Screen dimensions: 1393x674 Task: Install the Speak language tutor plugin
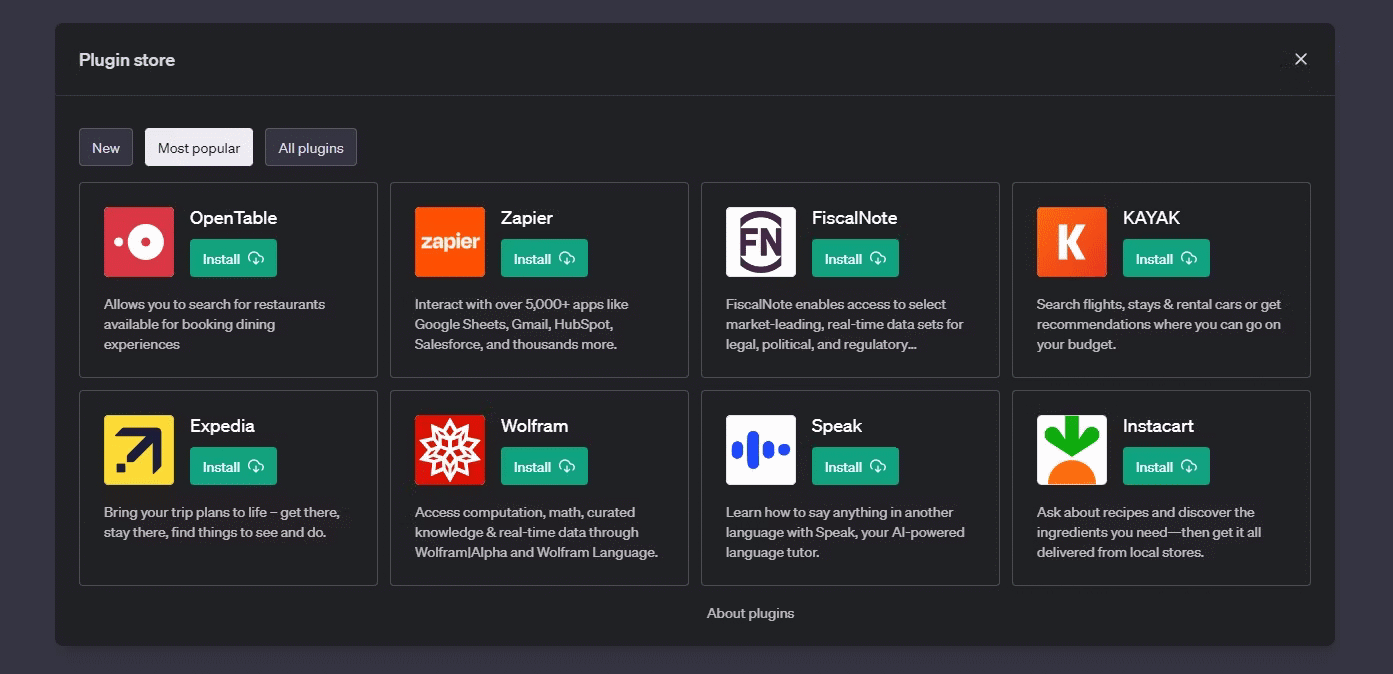click(855, 465)
